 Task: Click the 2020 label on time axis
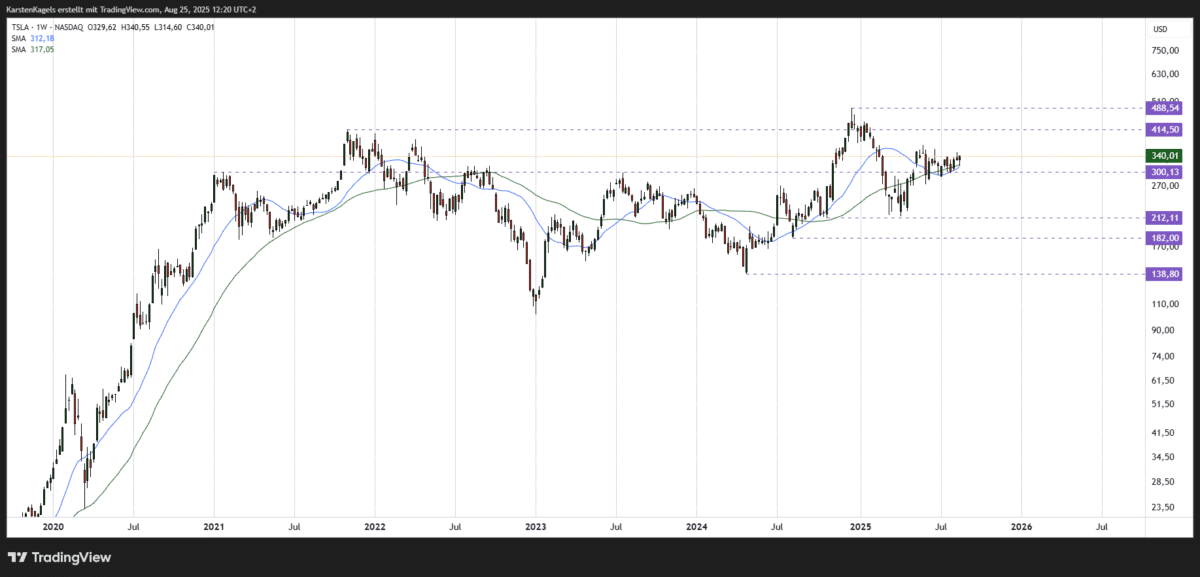tap(53, 525)
